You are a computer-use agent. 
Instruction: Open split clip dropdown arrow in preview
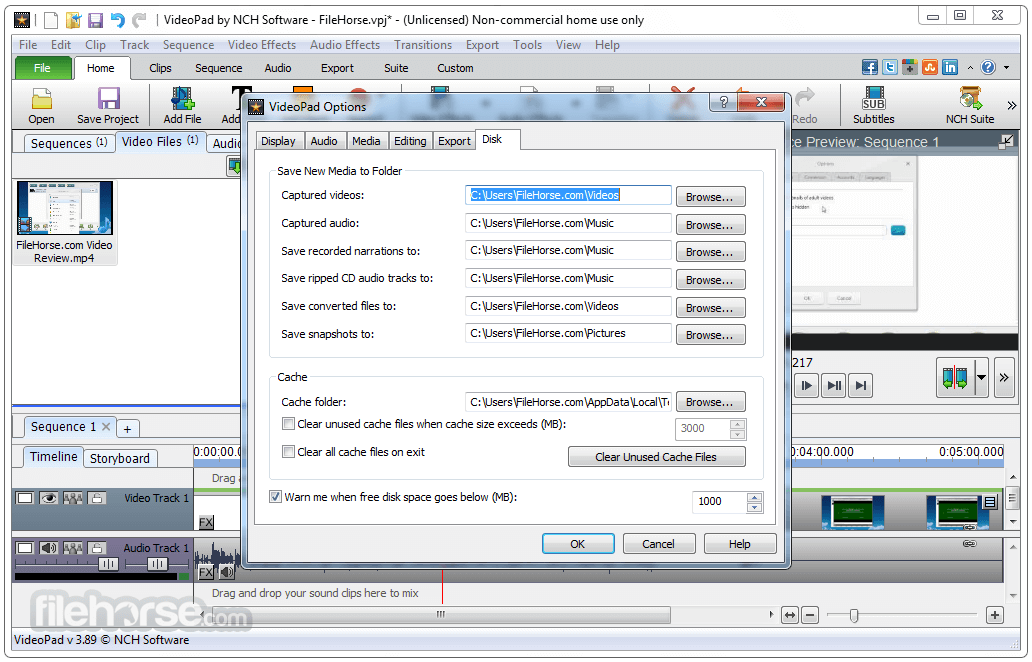point(981,378)
